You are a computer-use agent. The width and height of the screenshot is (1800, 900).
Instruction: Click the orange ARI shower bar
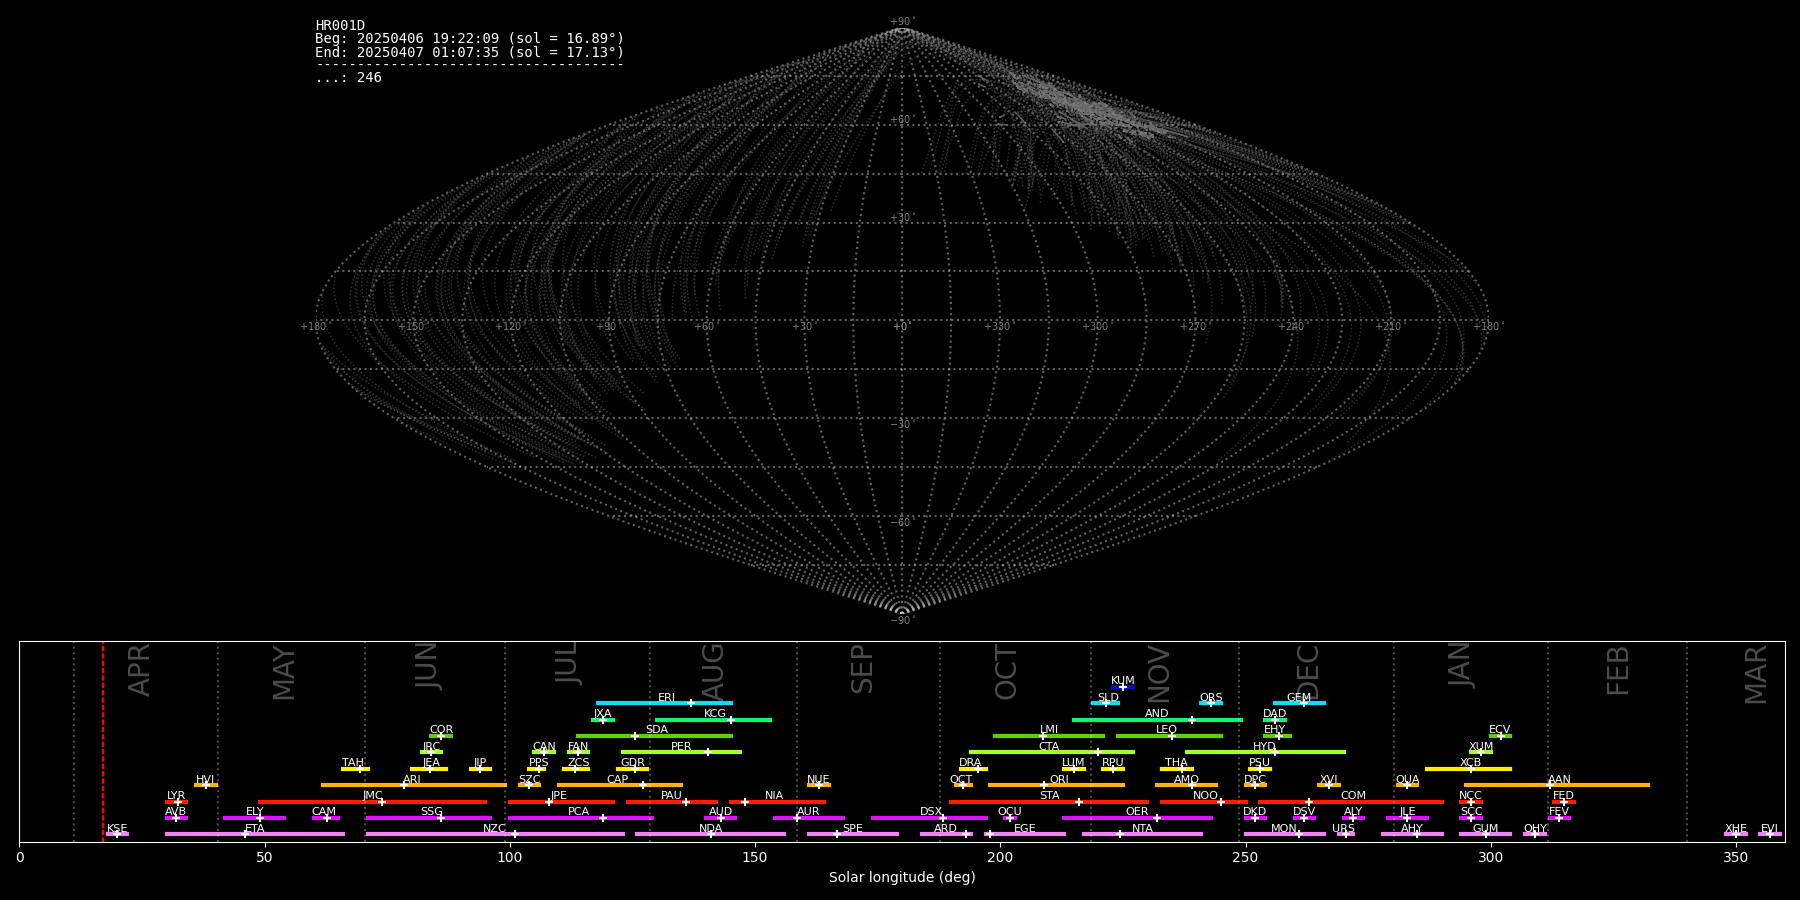click(x=414, y=785)
